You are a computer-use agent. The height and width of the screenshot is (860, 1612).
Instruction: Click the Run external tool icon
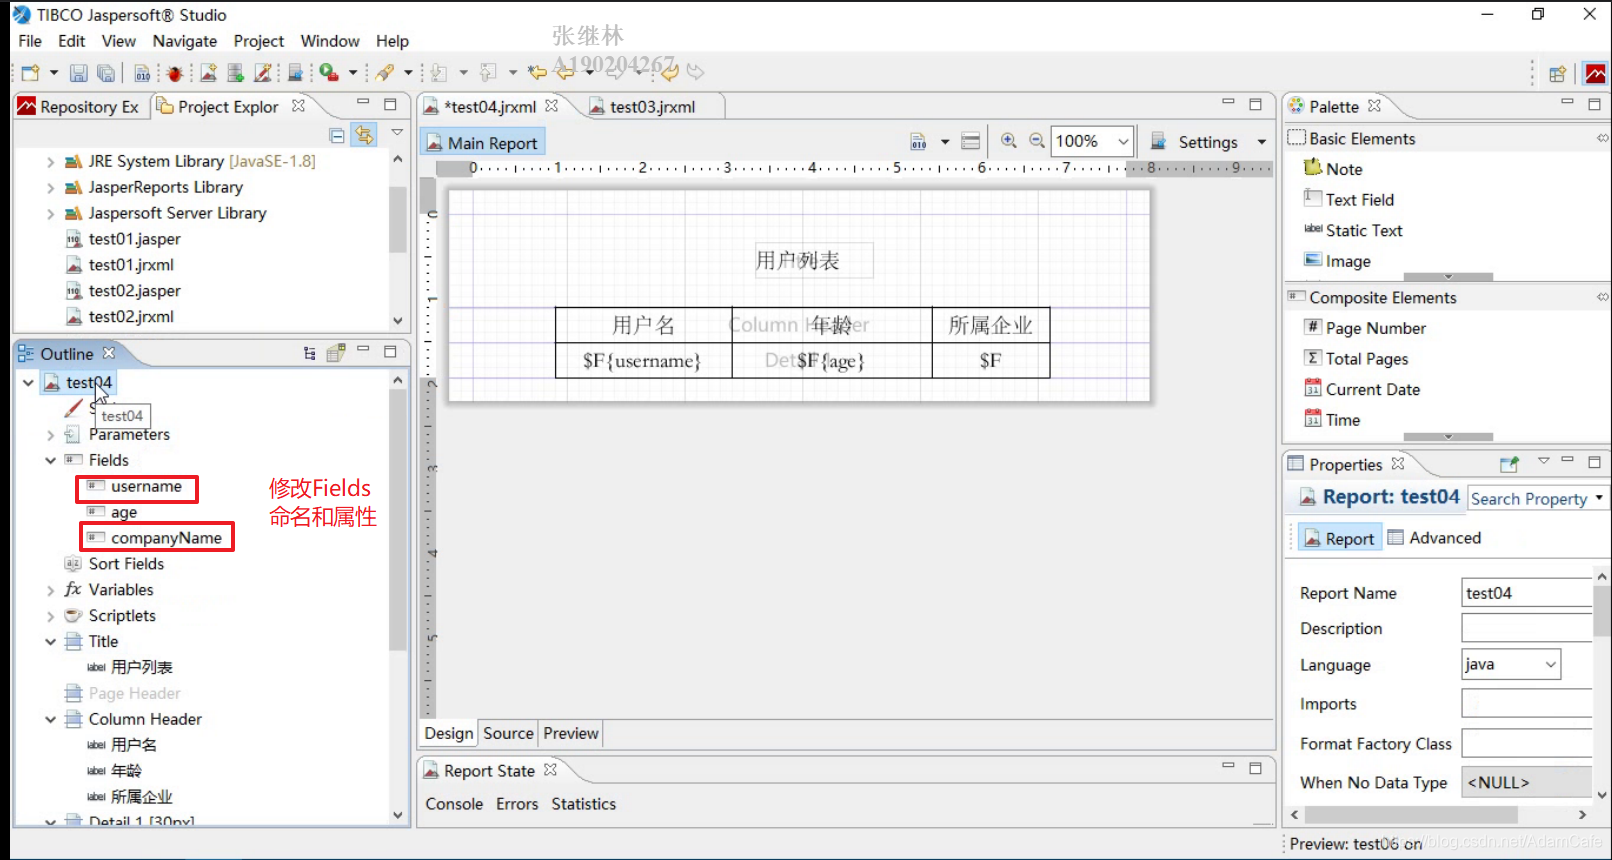click(329, 73)
